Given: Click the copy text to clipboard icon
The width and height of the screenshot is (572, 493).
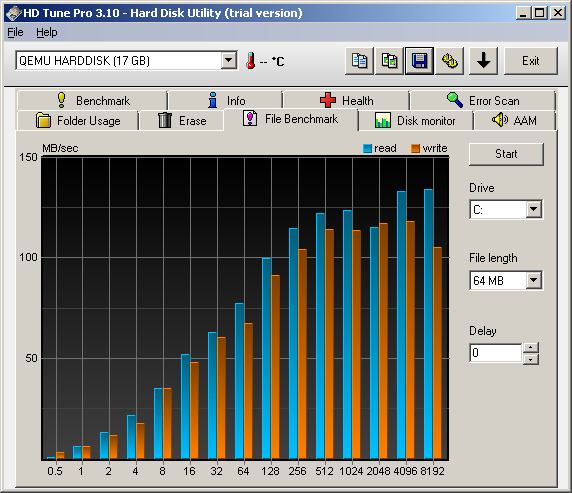Looking at the screenshot, I should click(359, 61).
